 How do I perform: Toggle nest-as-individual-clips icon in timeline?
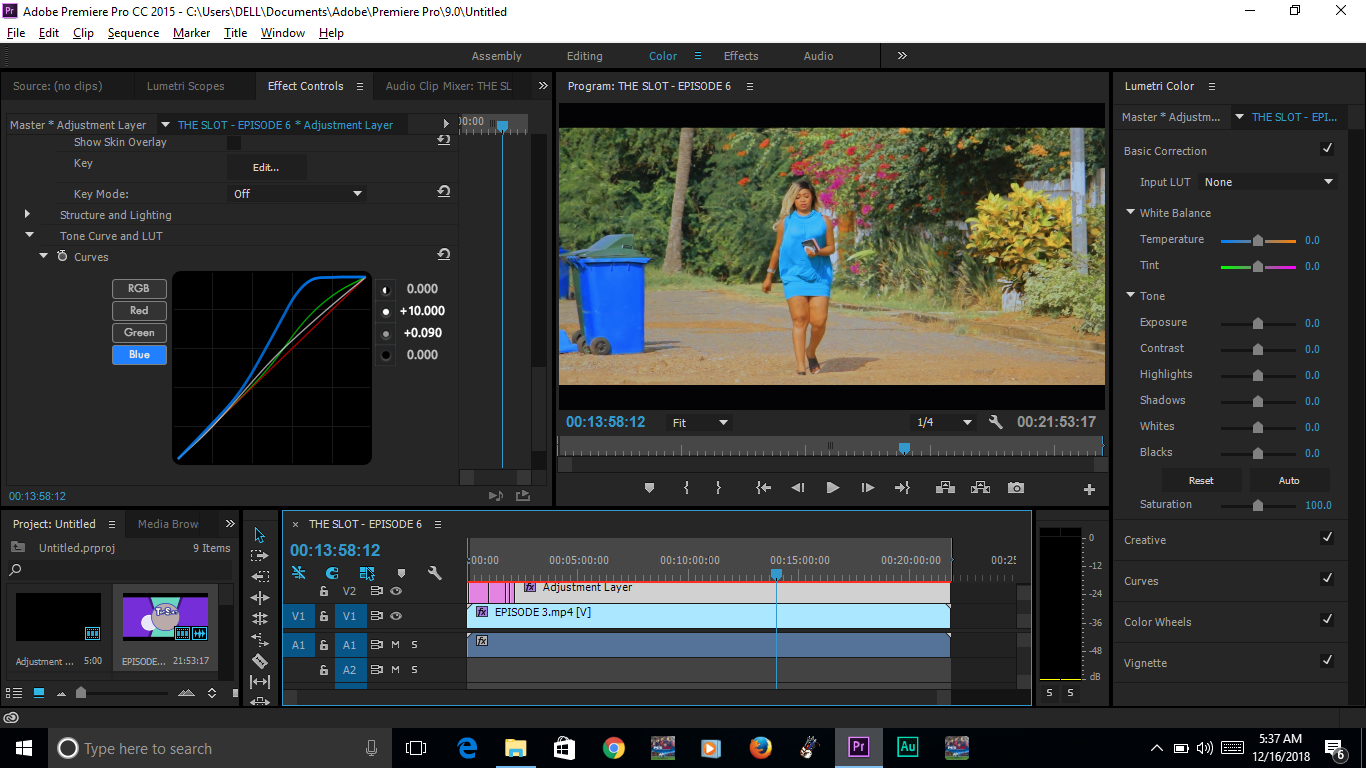[x=298, y=573]
